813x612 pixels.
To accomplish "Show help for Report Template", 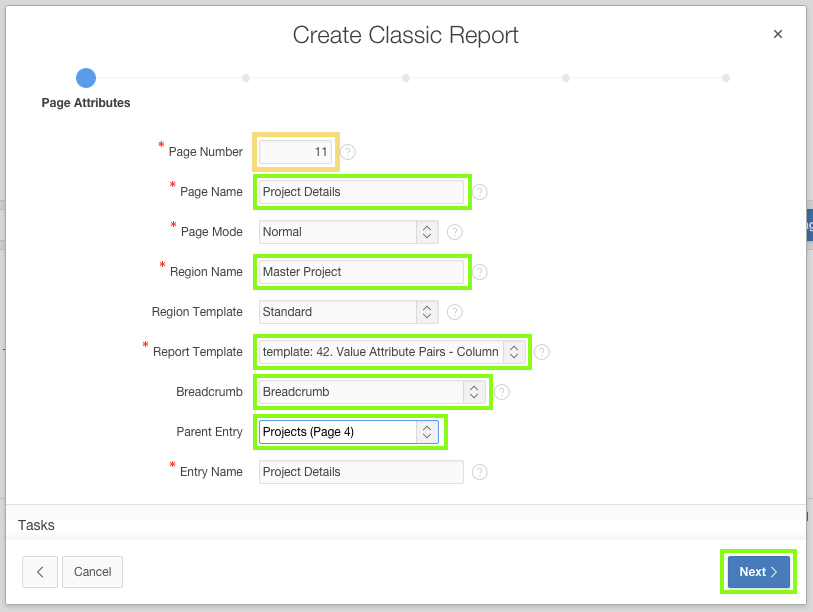I will click(x=542, y=352).
